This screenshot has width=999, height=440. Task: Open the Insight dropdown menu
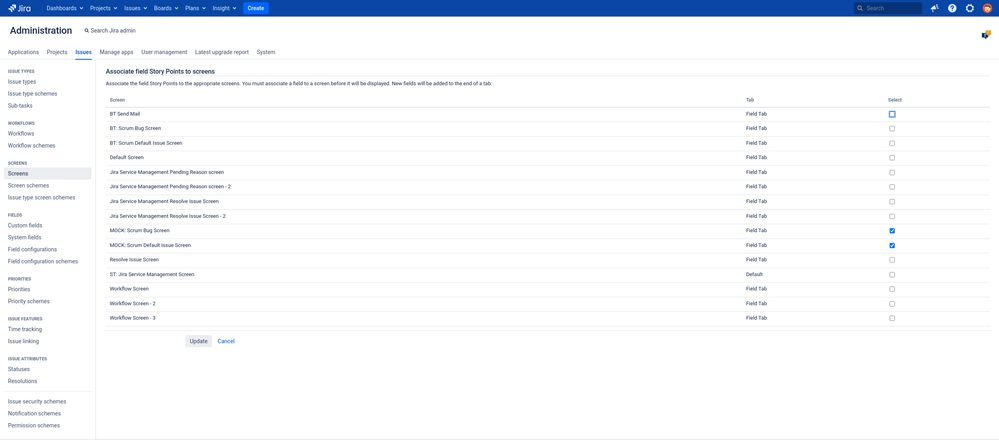click(x=224, y=8)
